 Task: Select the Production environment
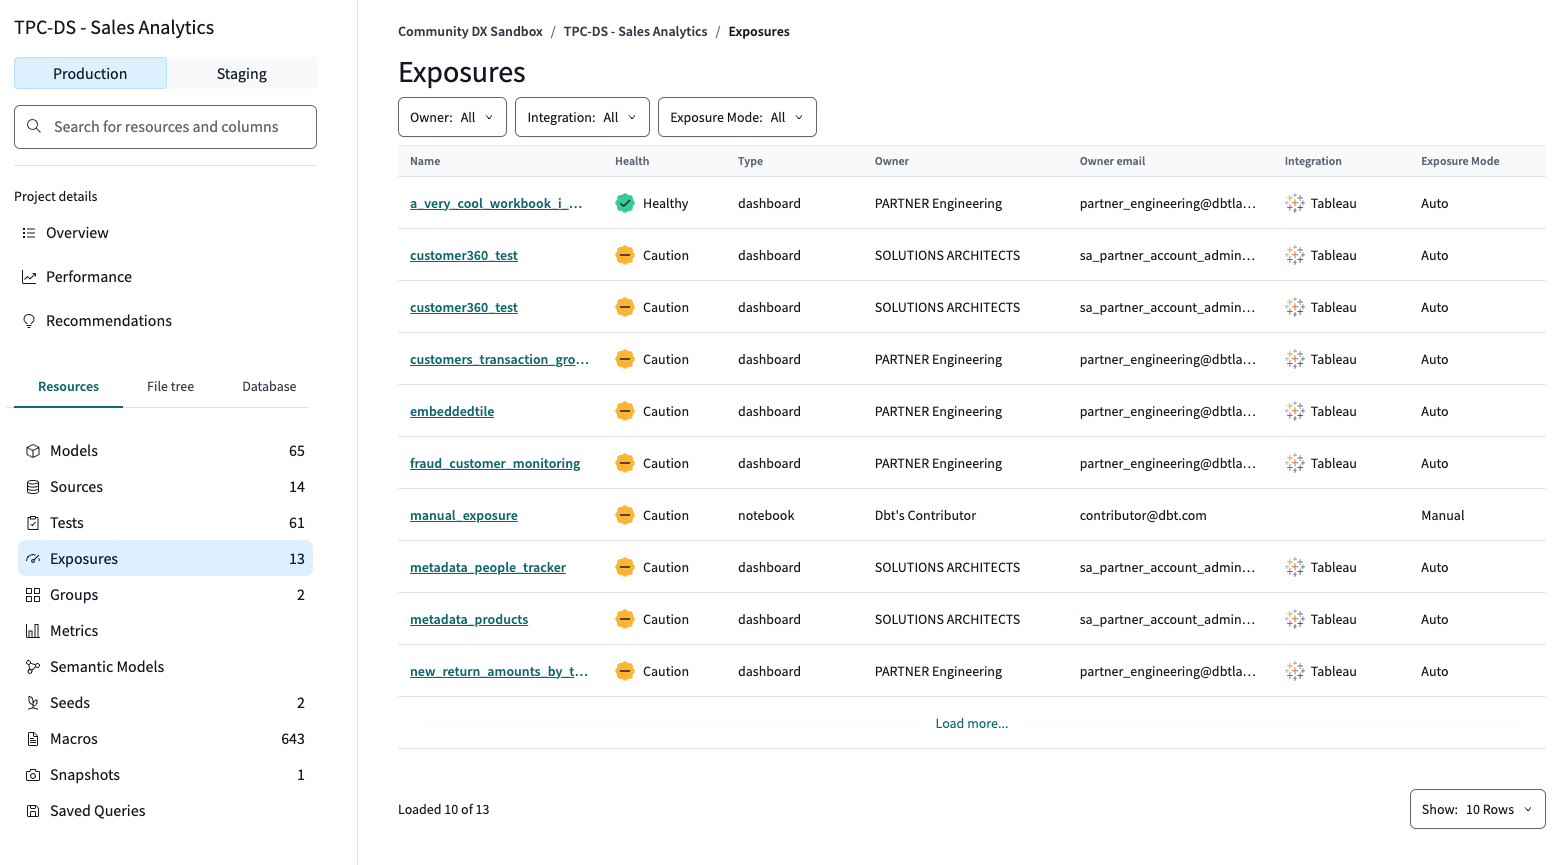90,73
